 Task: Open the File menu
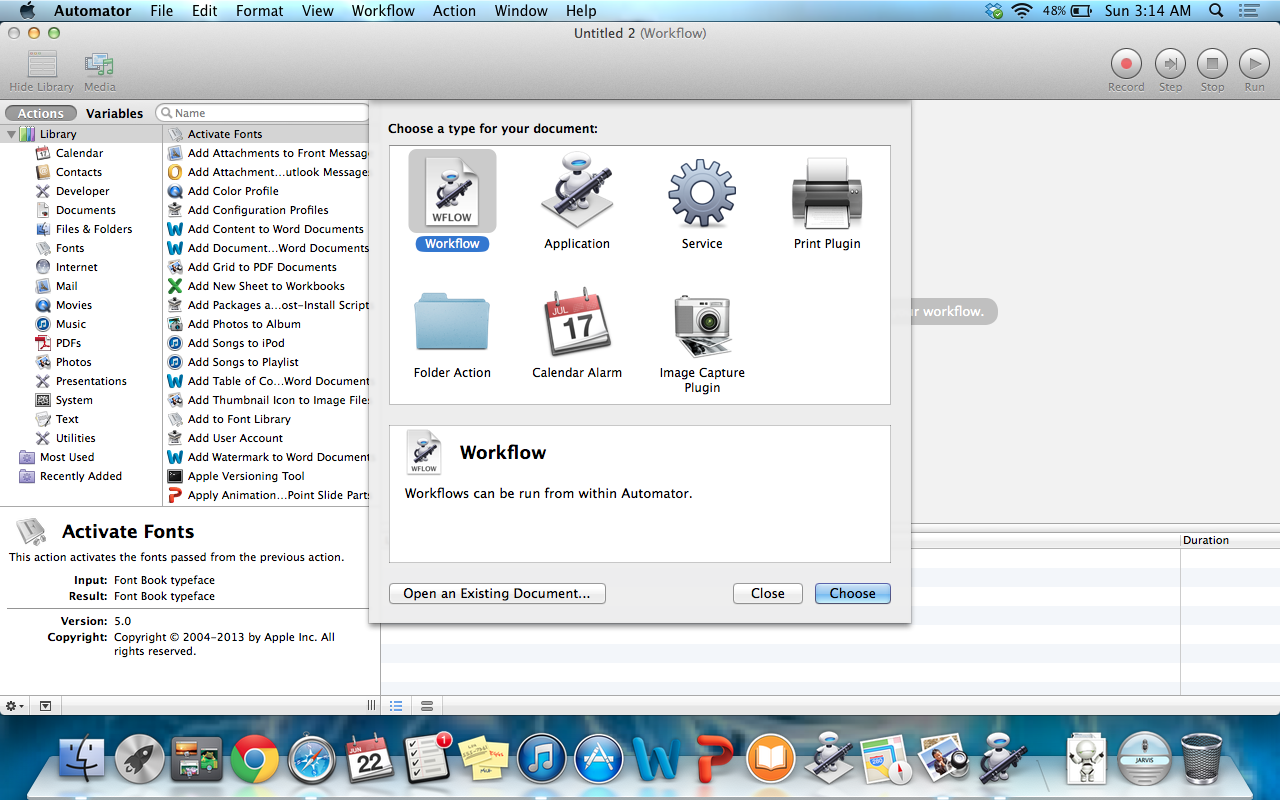161,11
